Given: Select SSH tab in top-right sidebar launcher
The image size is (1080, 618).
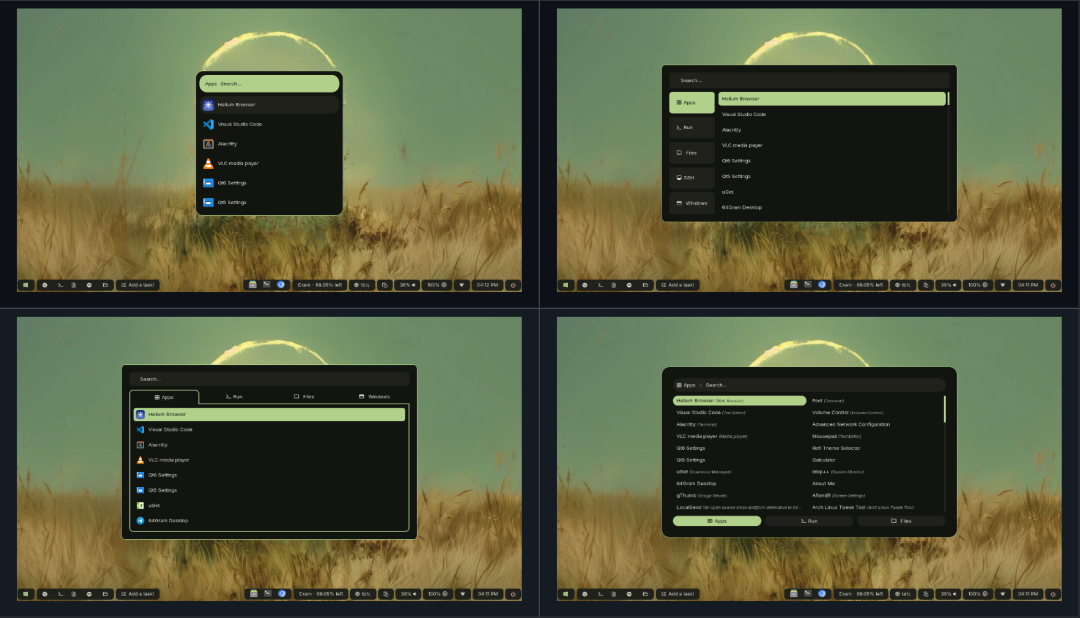Looking at the screenshot, I should tap(692, 178).
